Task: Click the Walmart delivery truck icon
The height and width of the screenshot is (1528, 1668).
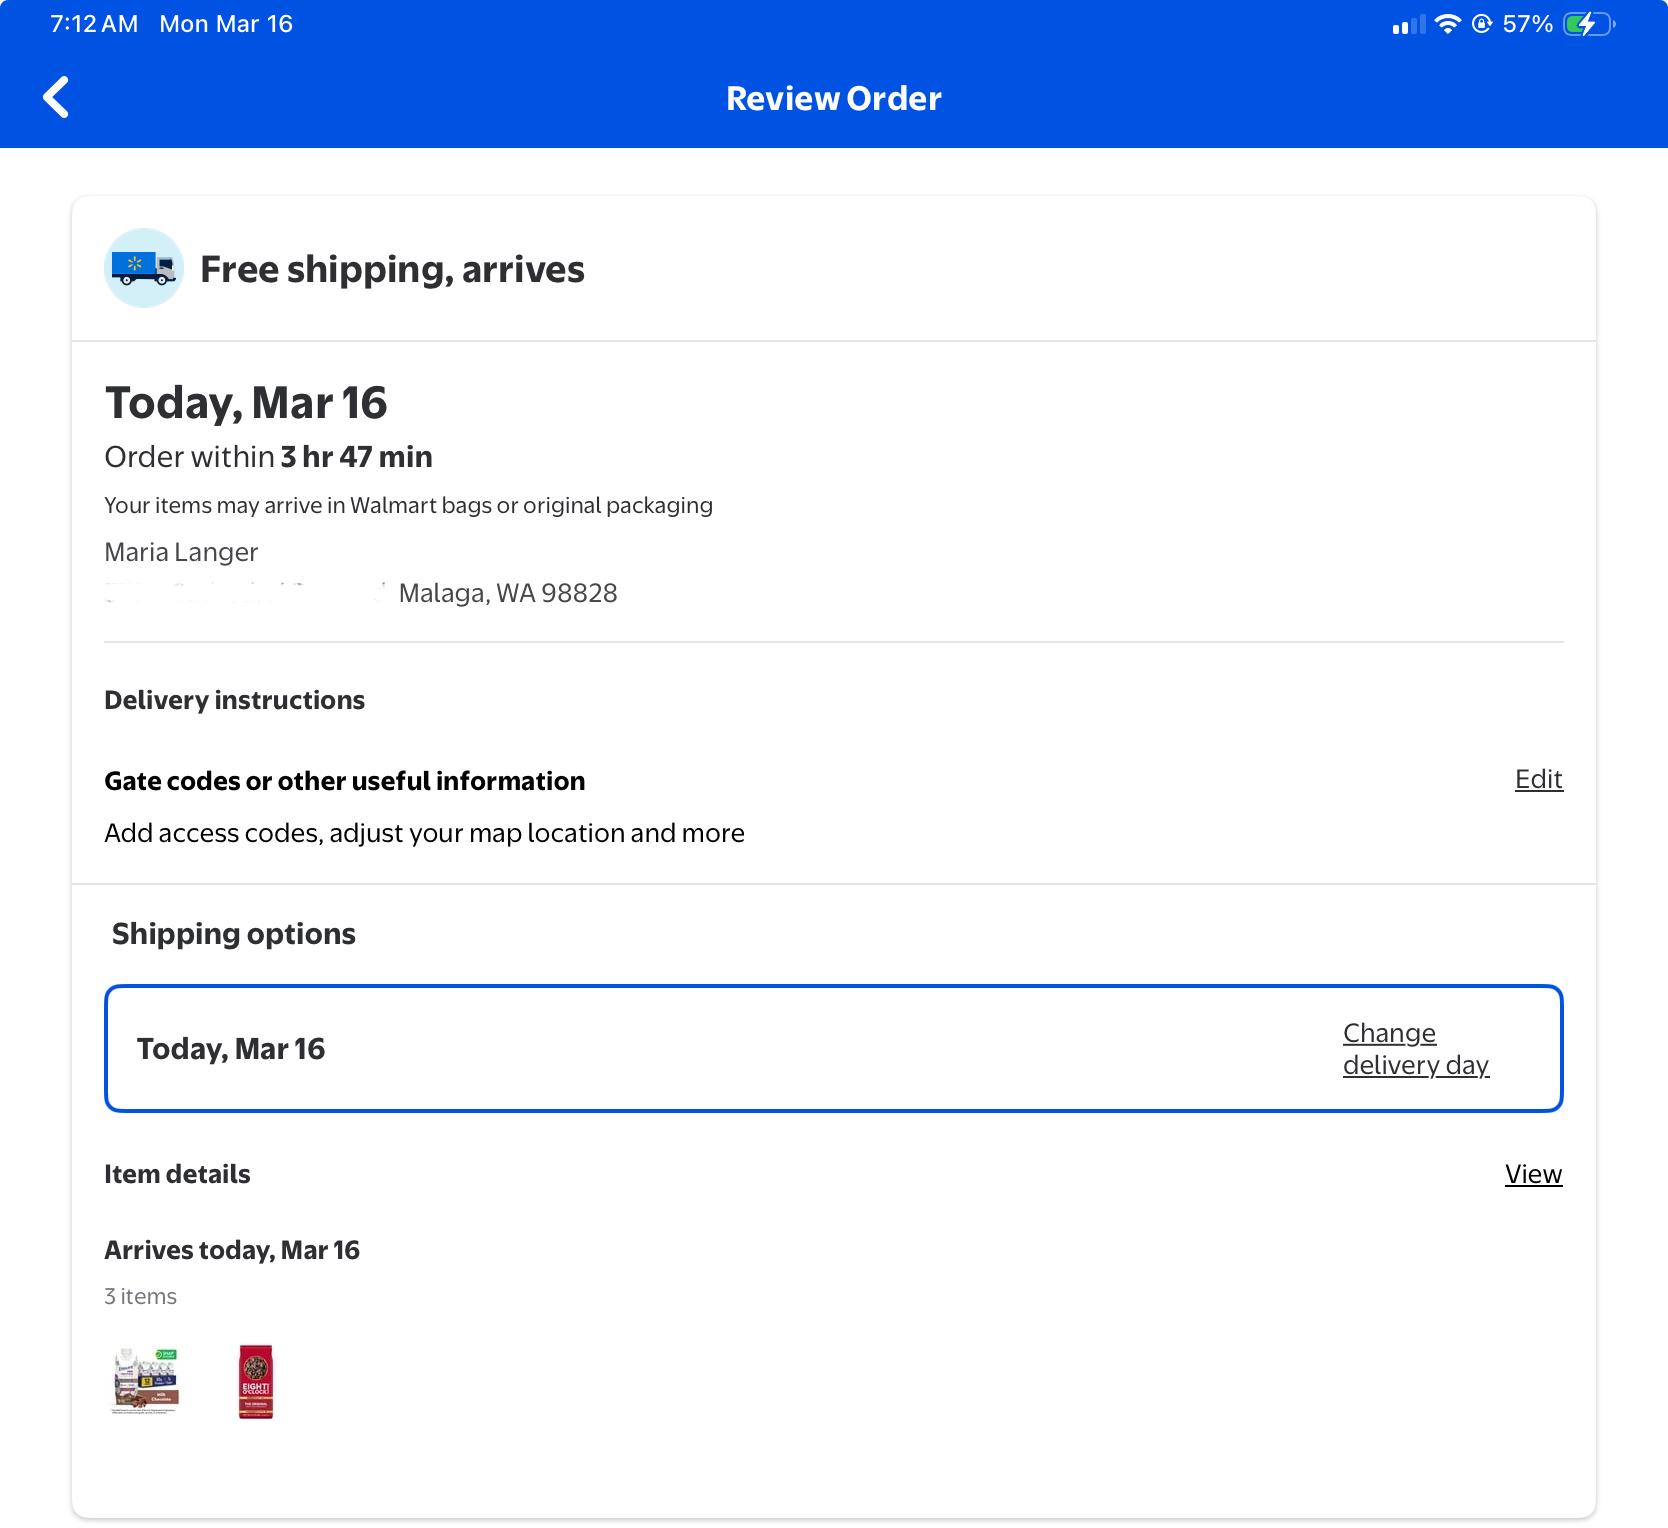Action: coord(144,268)
